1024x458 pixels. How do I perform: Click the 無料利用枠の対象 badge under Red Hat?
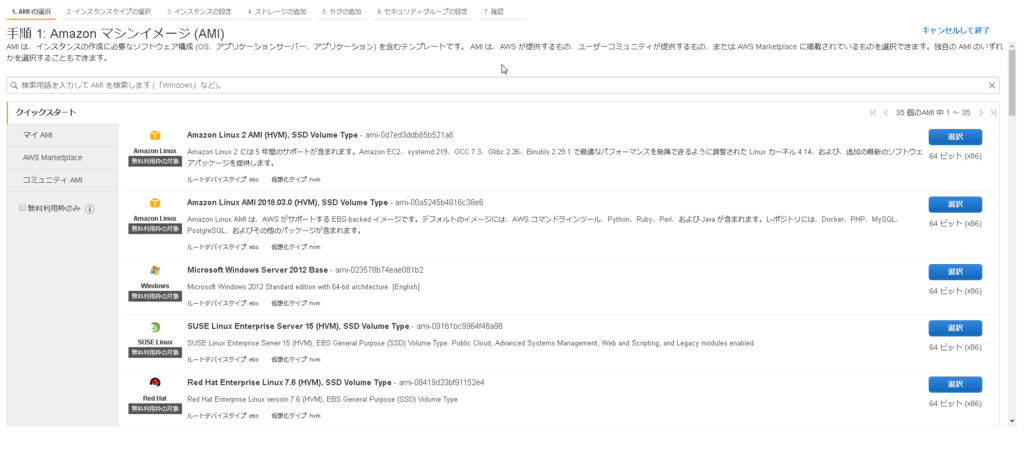click(x=155, y=408)
